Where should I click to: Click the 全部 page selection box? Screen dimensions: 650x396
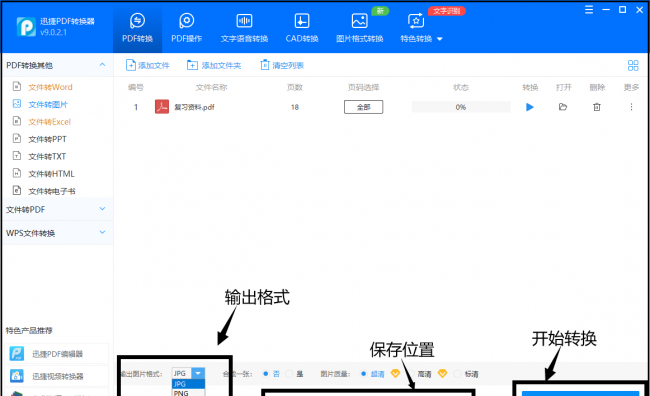tap(364, 107)
